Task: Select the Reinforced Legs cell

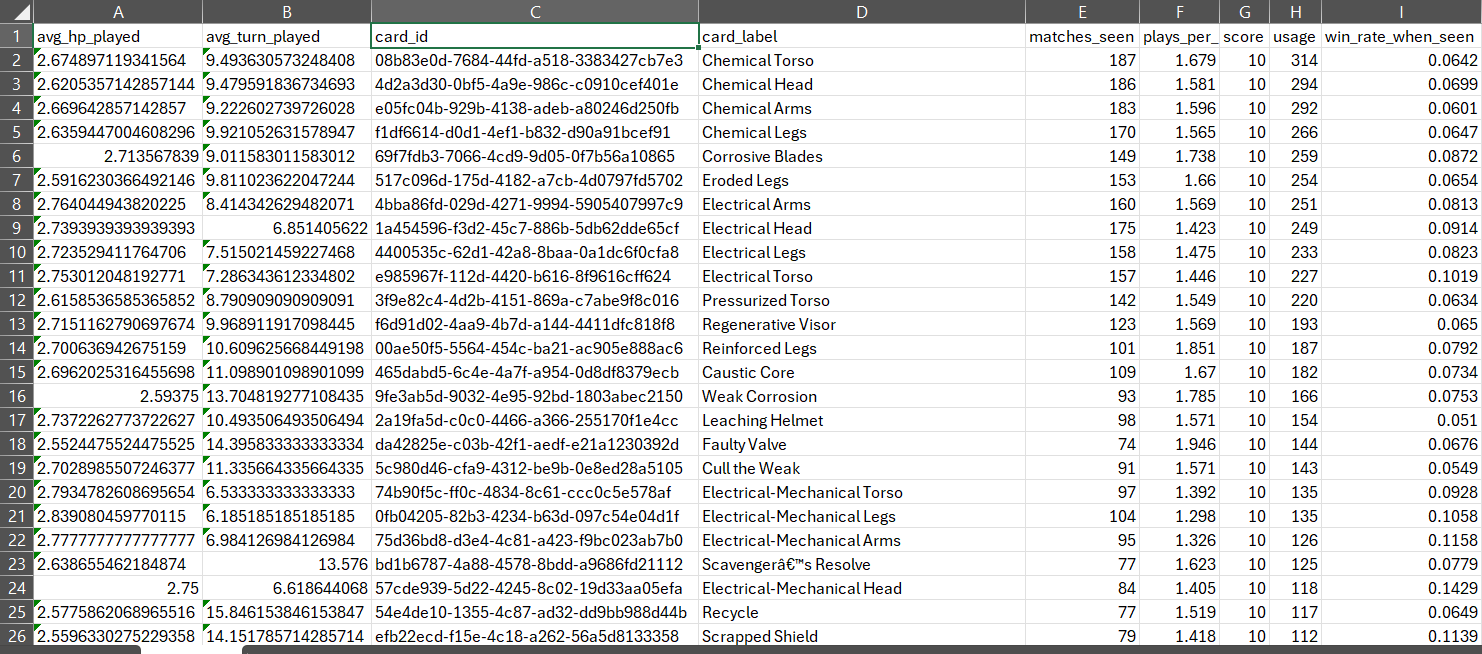Action: coord(862,348)
